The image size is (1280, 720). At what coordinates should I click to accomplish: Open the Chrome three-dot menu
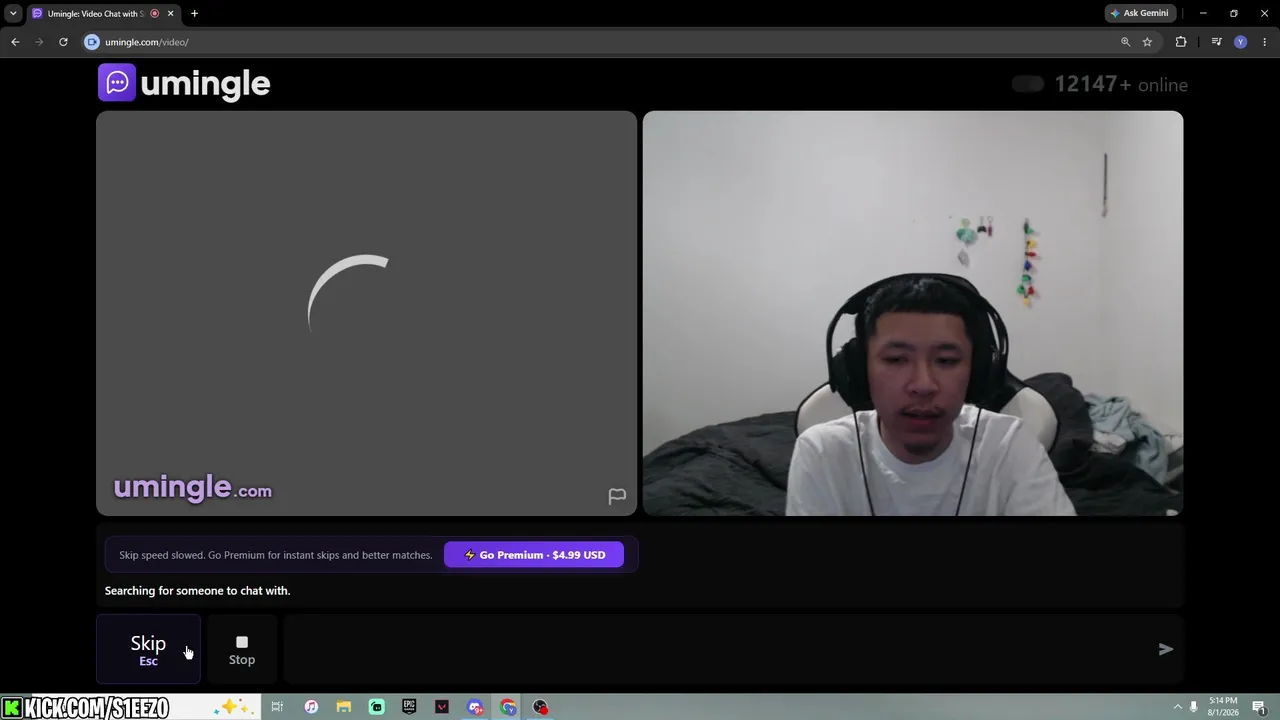click(x=1265, y=42)
